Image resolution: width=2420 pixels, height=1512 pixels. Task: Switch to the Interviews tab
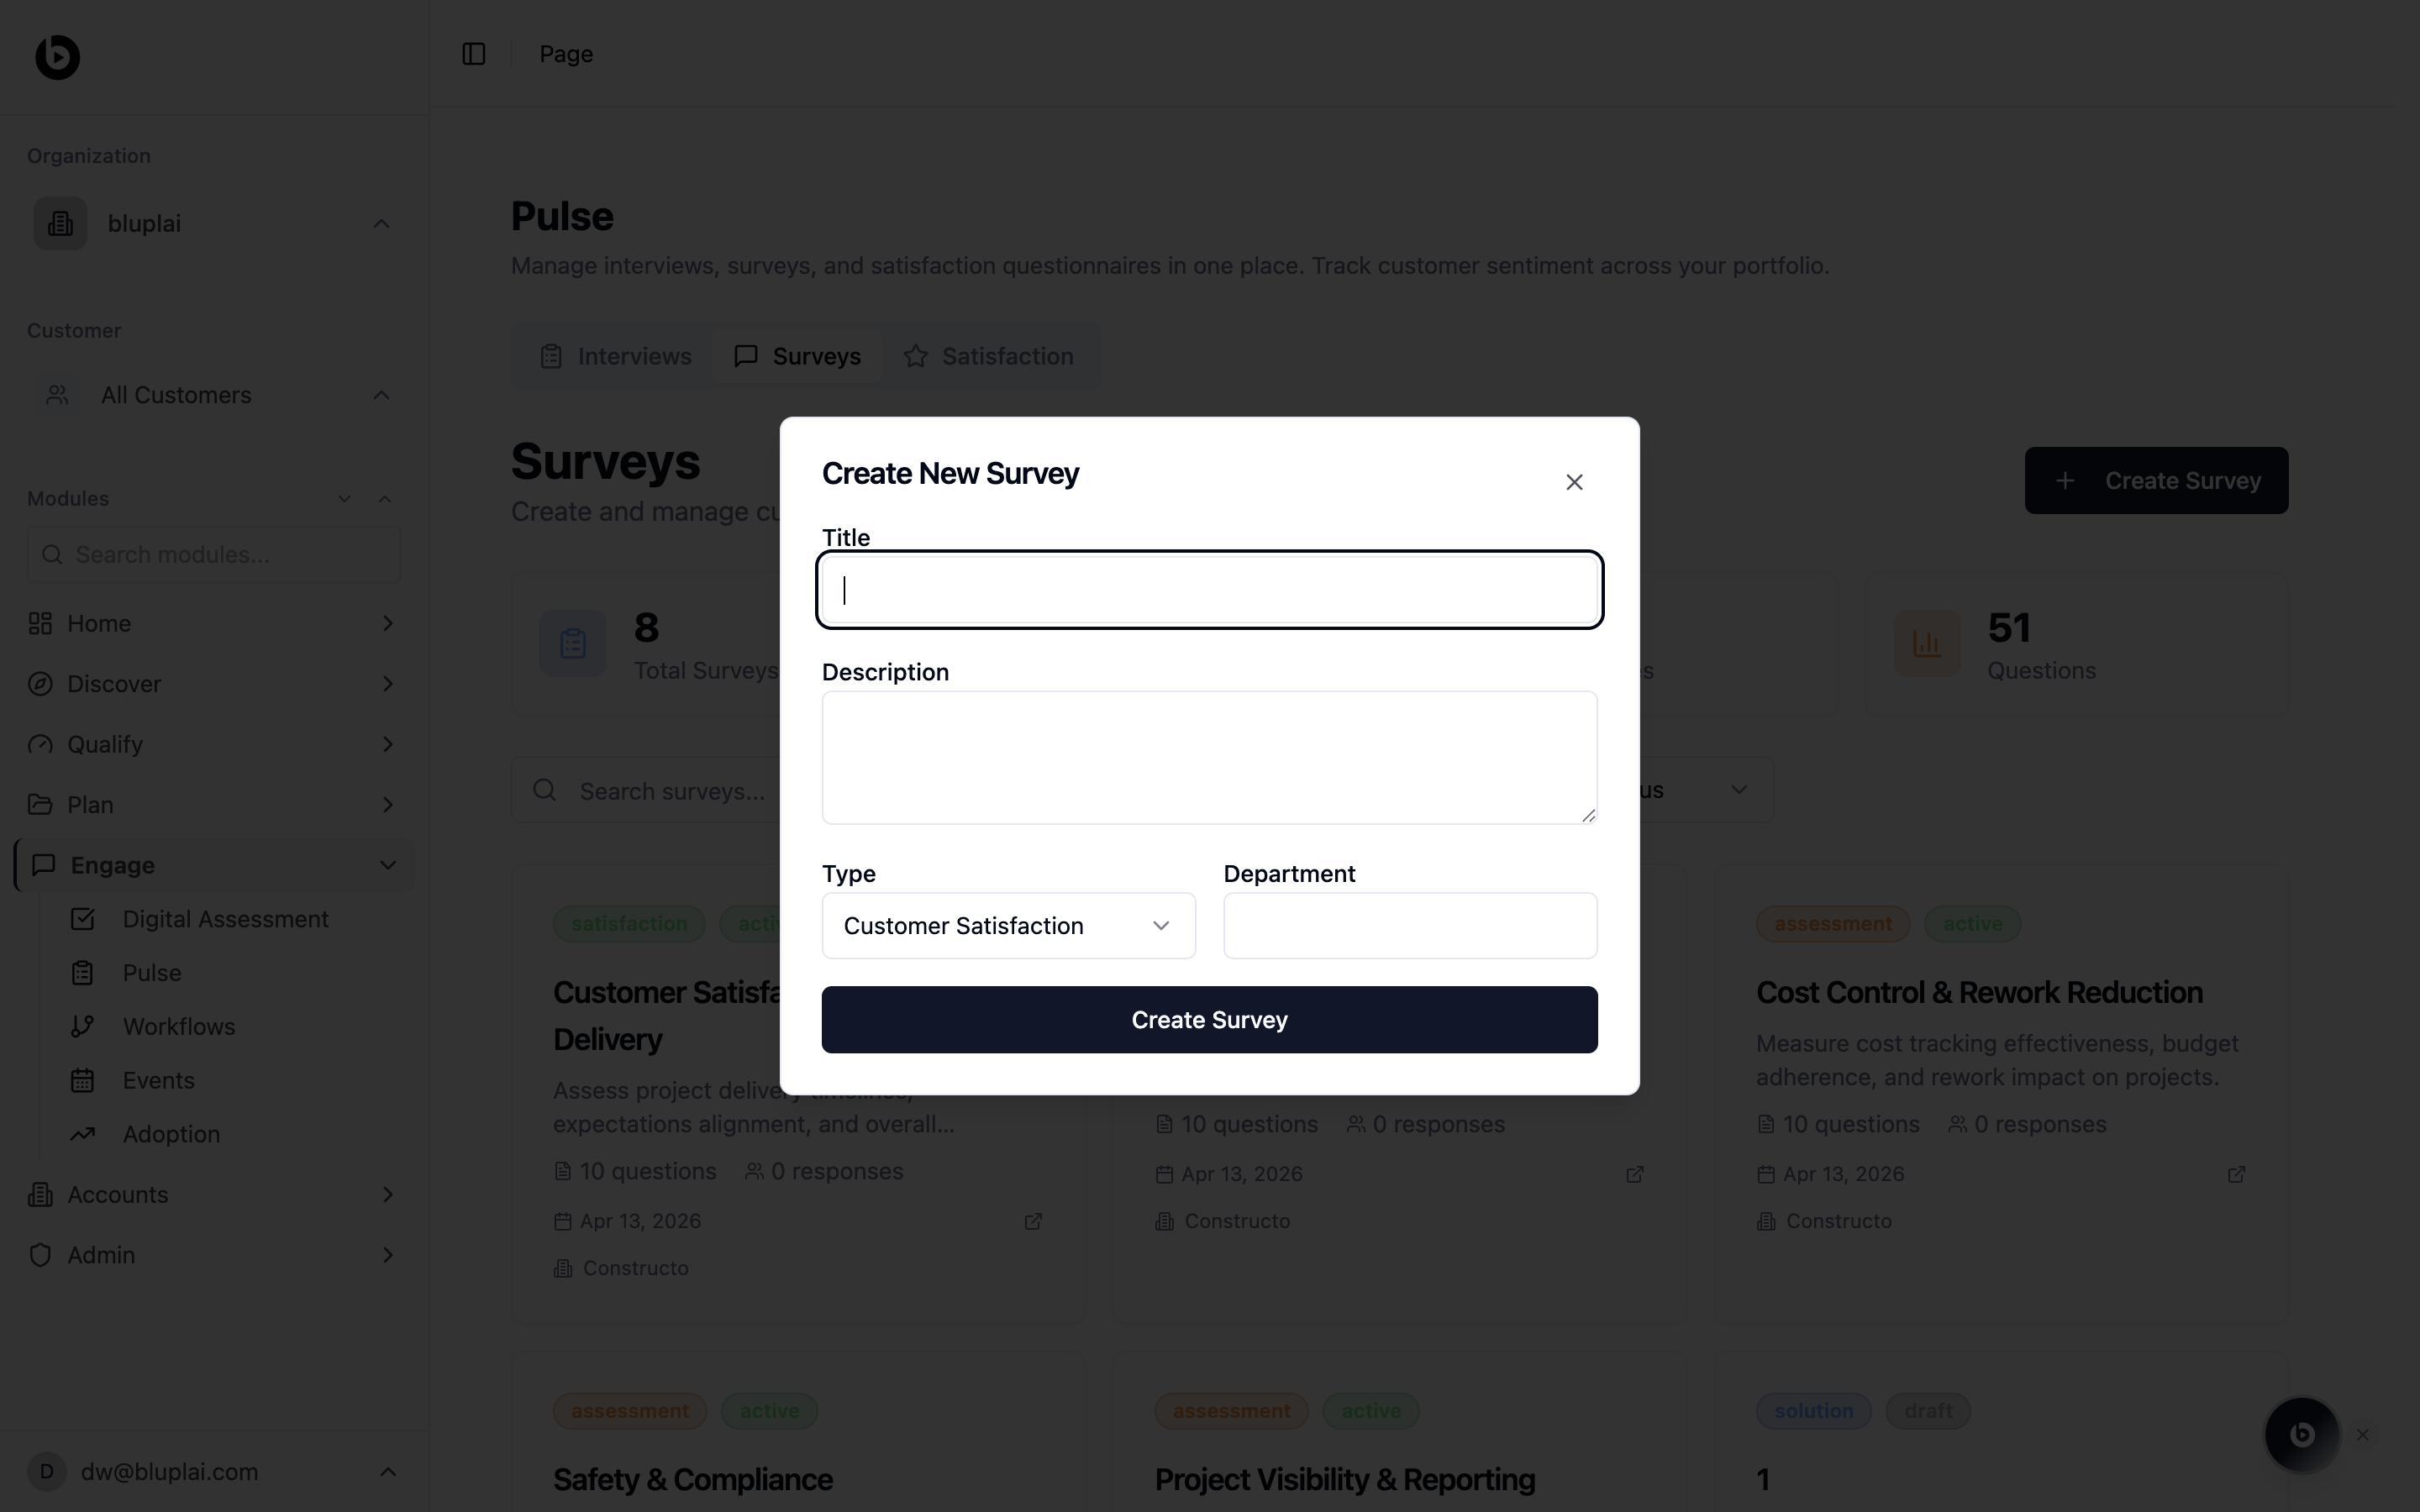(x=616, y=356)
